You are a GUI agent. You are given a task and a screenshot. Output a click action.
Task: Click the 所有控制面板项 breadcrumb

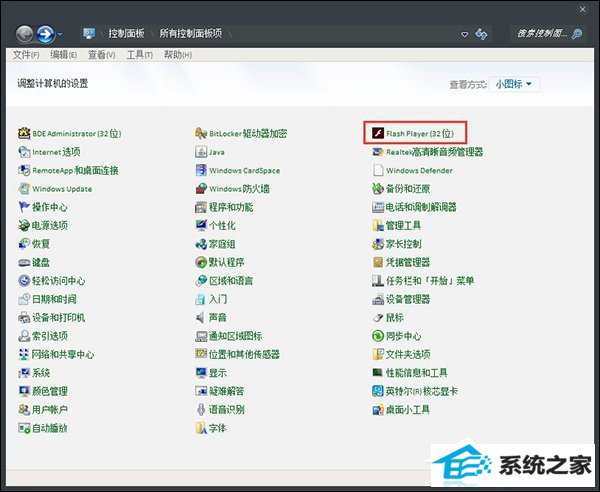pyautogui.click(x=191, y=33)
